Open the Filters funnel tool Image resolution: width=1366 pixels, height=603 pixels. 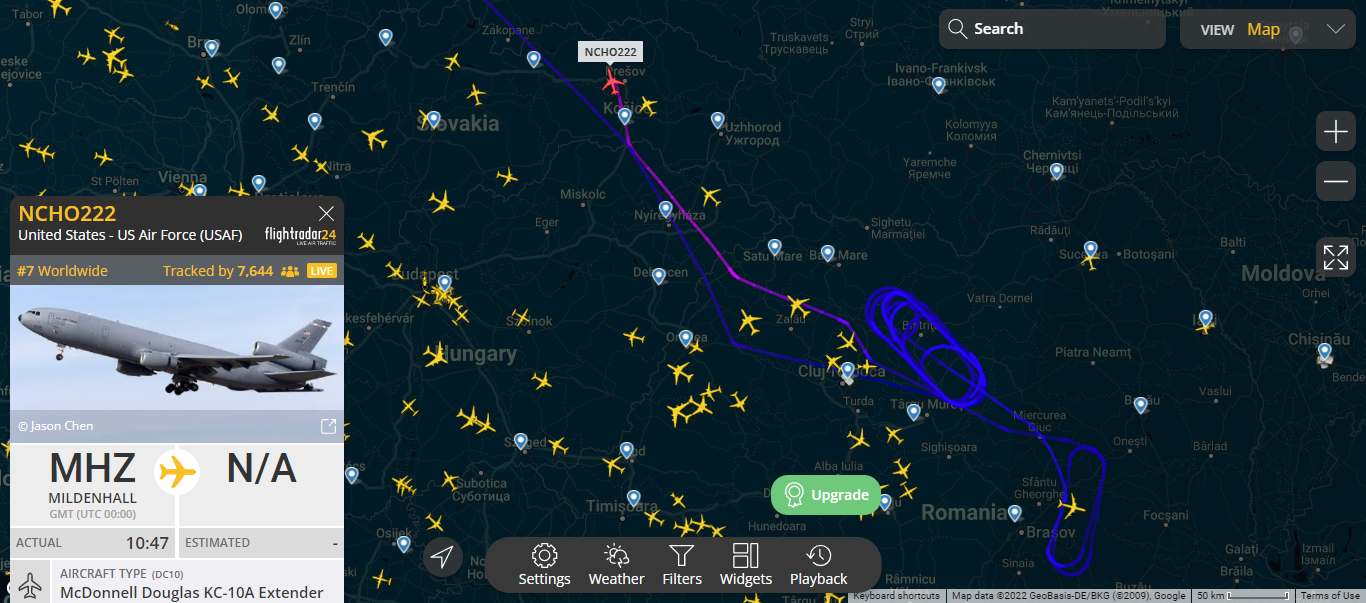pos(682,566)
